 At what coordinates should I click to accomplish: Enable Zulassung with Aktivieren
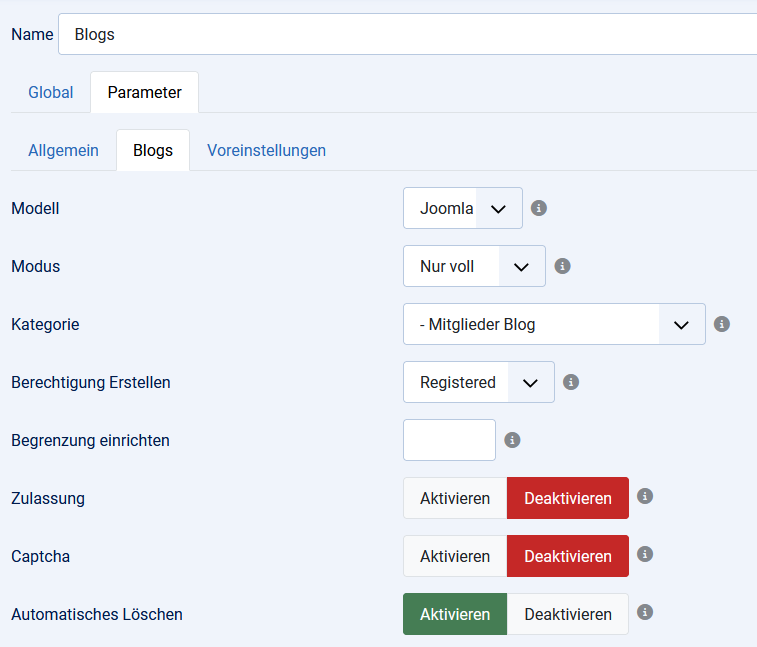[x=455, y=498]
